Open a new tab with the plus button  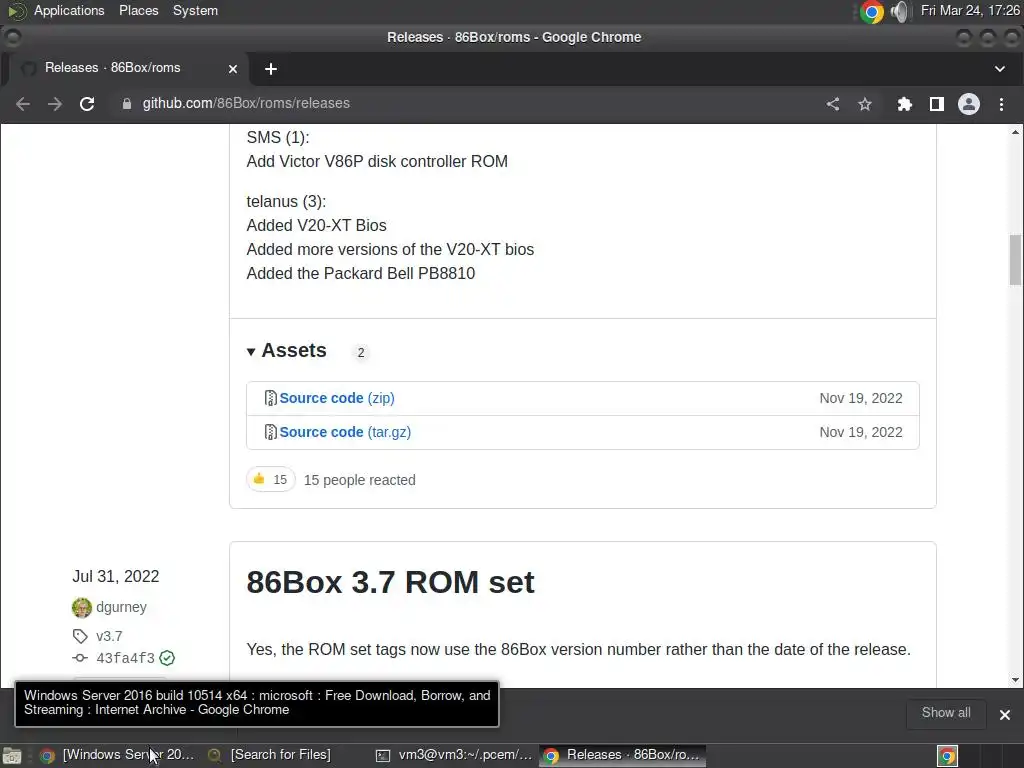click(271, 69)
